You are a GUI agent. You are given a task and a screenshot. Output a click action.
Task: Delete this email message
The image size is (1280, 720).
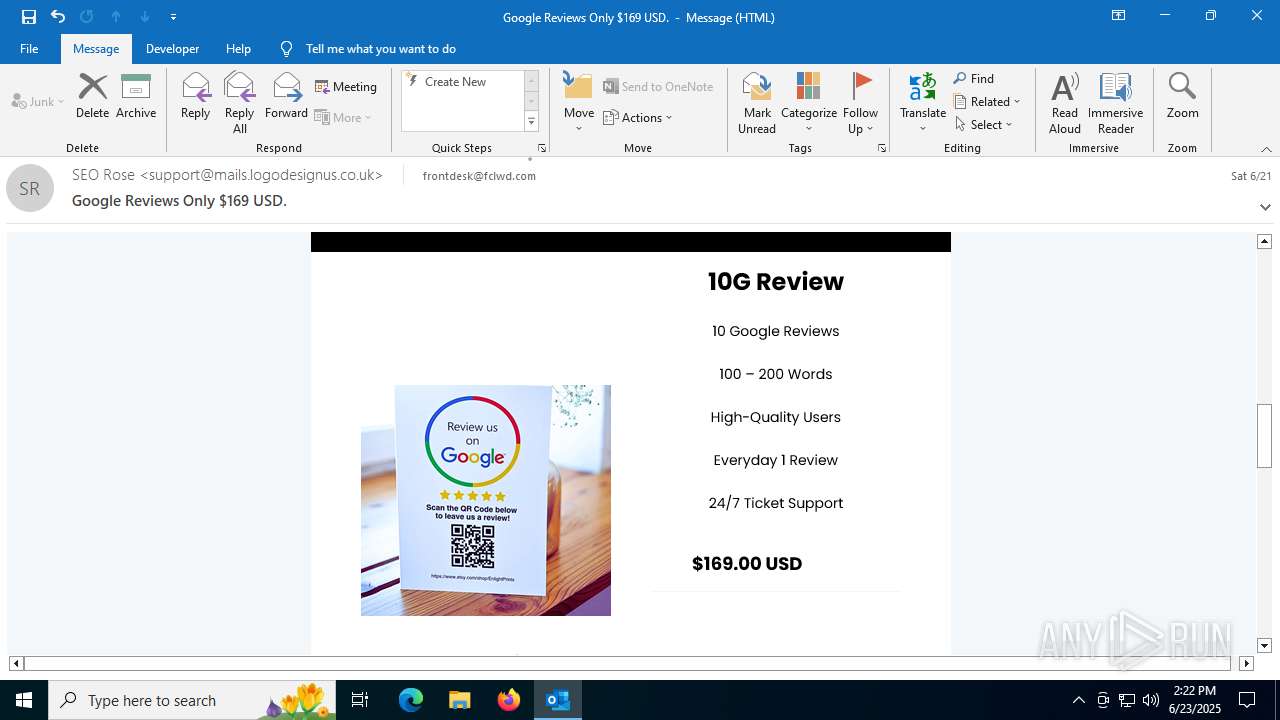click(92, 96)
